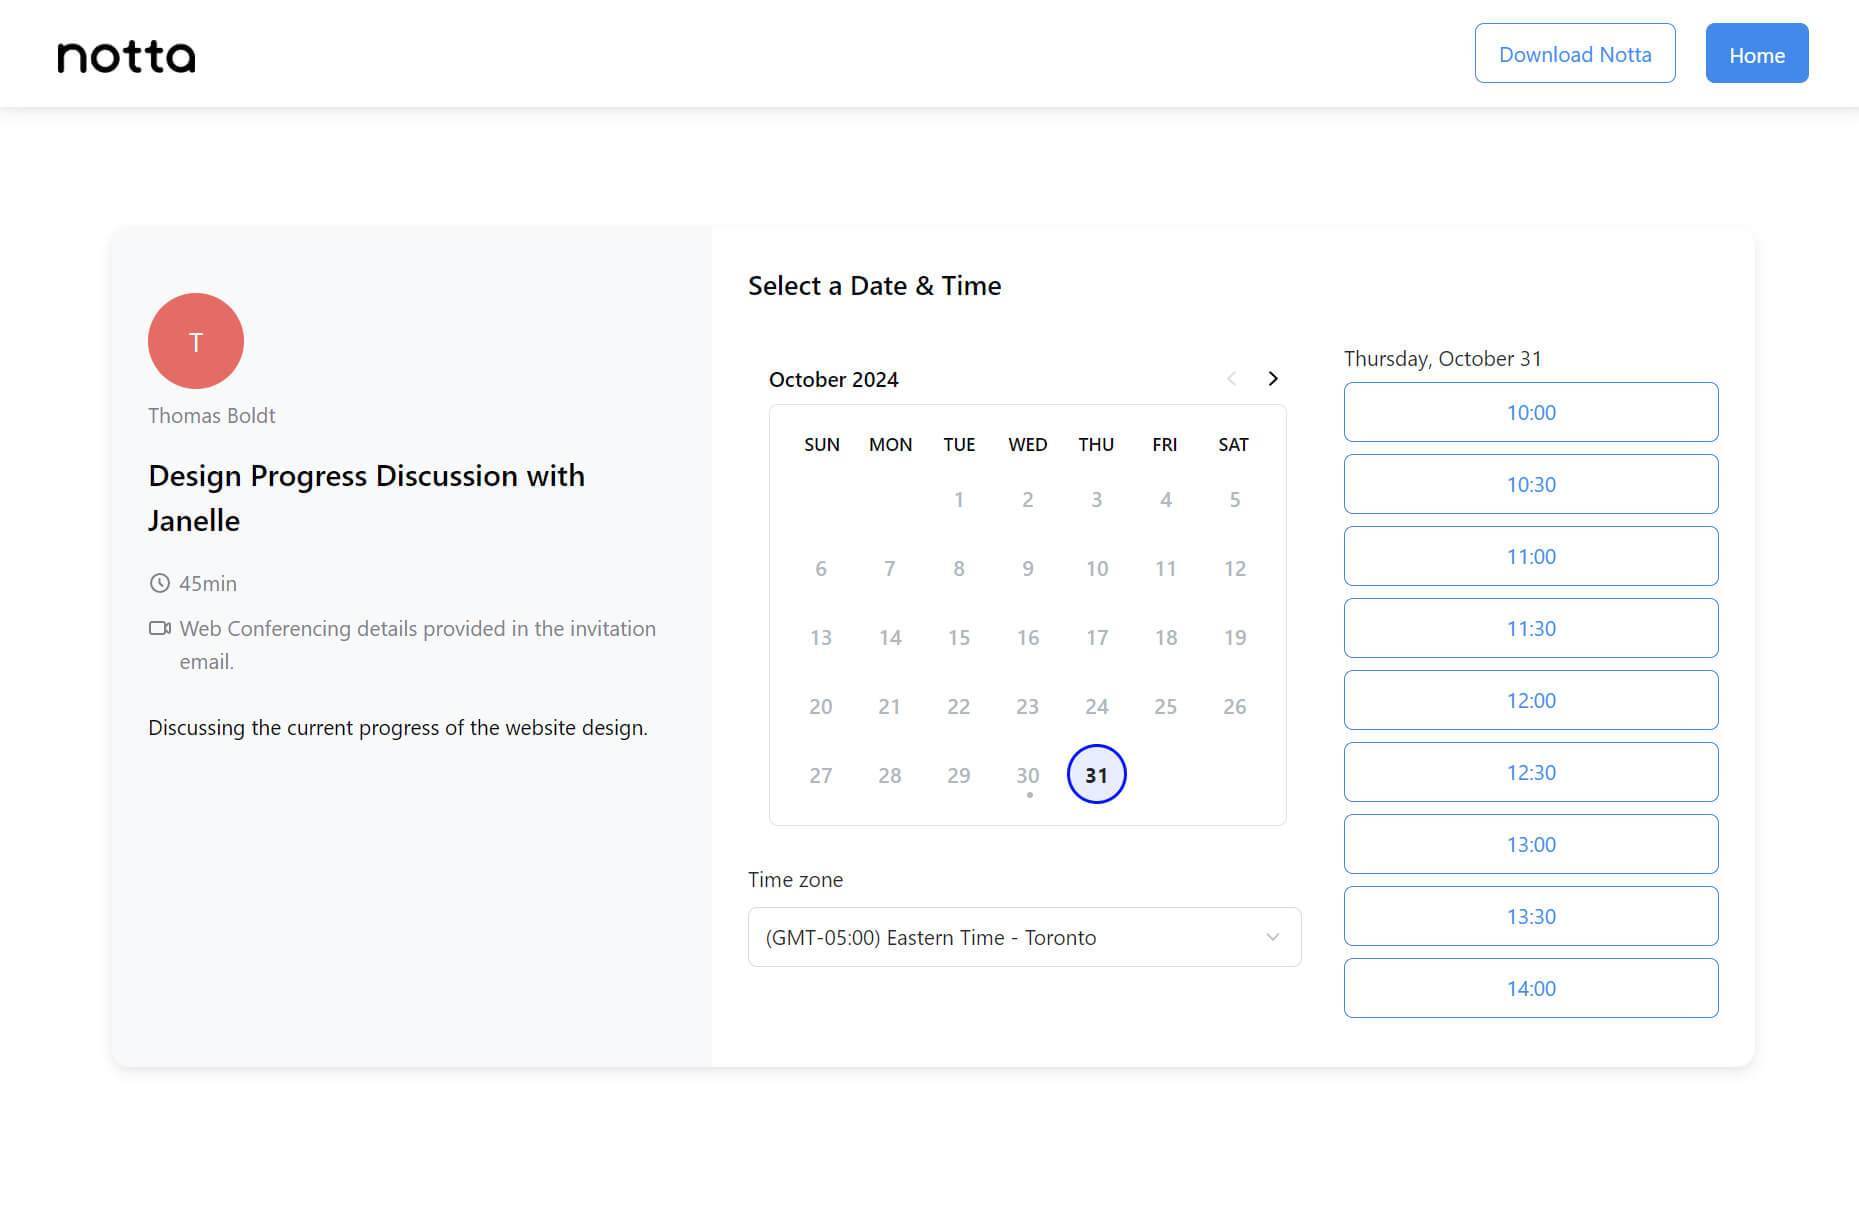
Task: Click the October 2024 month label
Action: 834,379
